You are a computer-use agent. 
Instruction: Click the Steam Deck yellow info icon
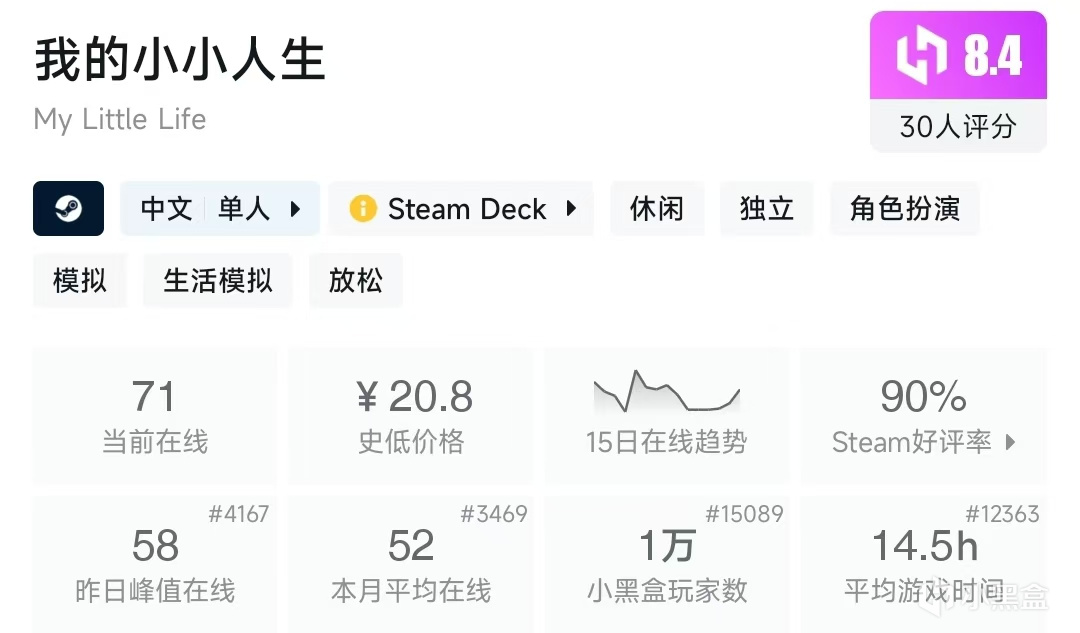click(362, 208)
